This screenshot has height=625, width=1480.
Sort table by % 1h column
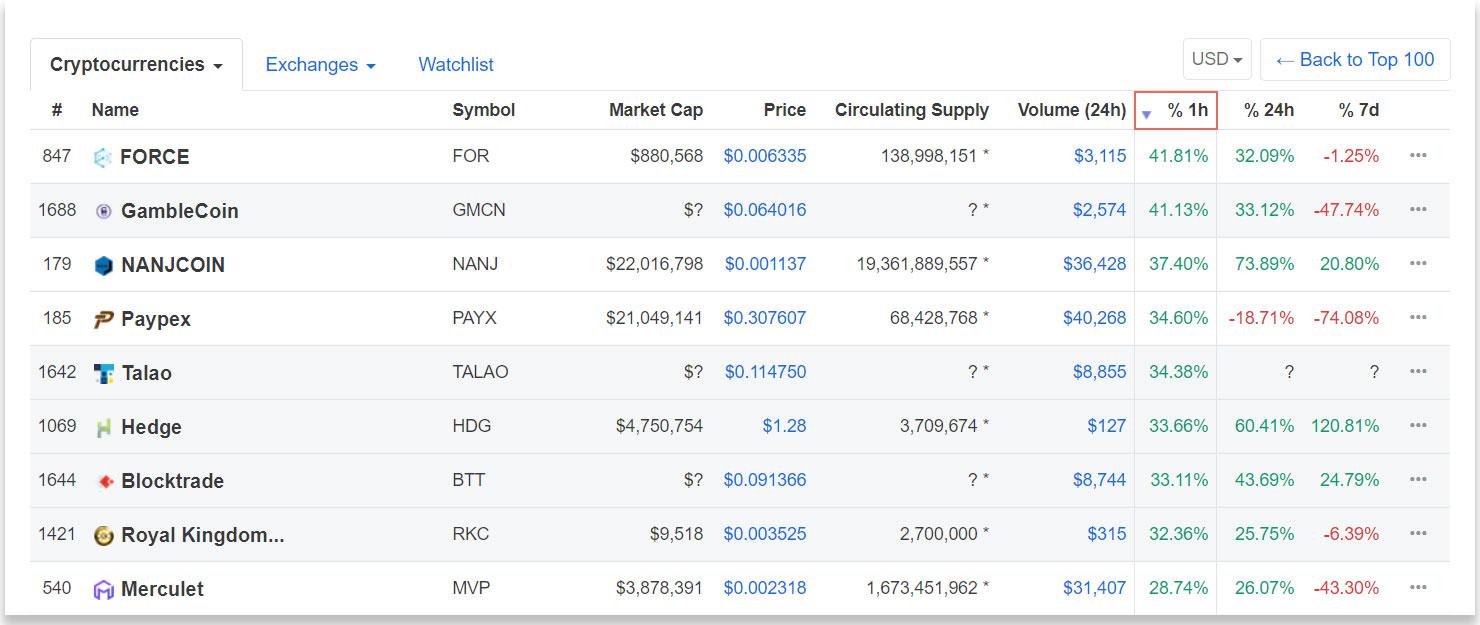pos(1176,110)
